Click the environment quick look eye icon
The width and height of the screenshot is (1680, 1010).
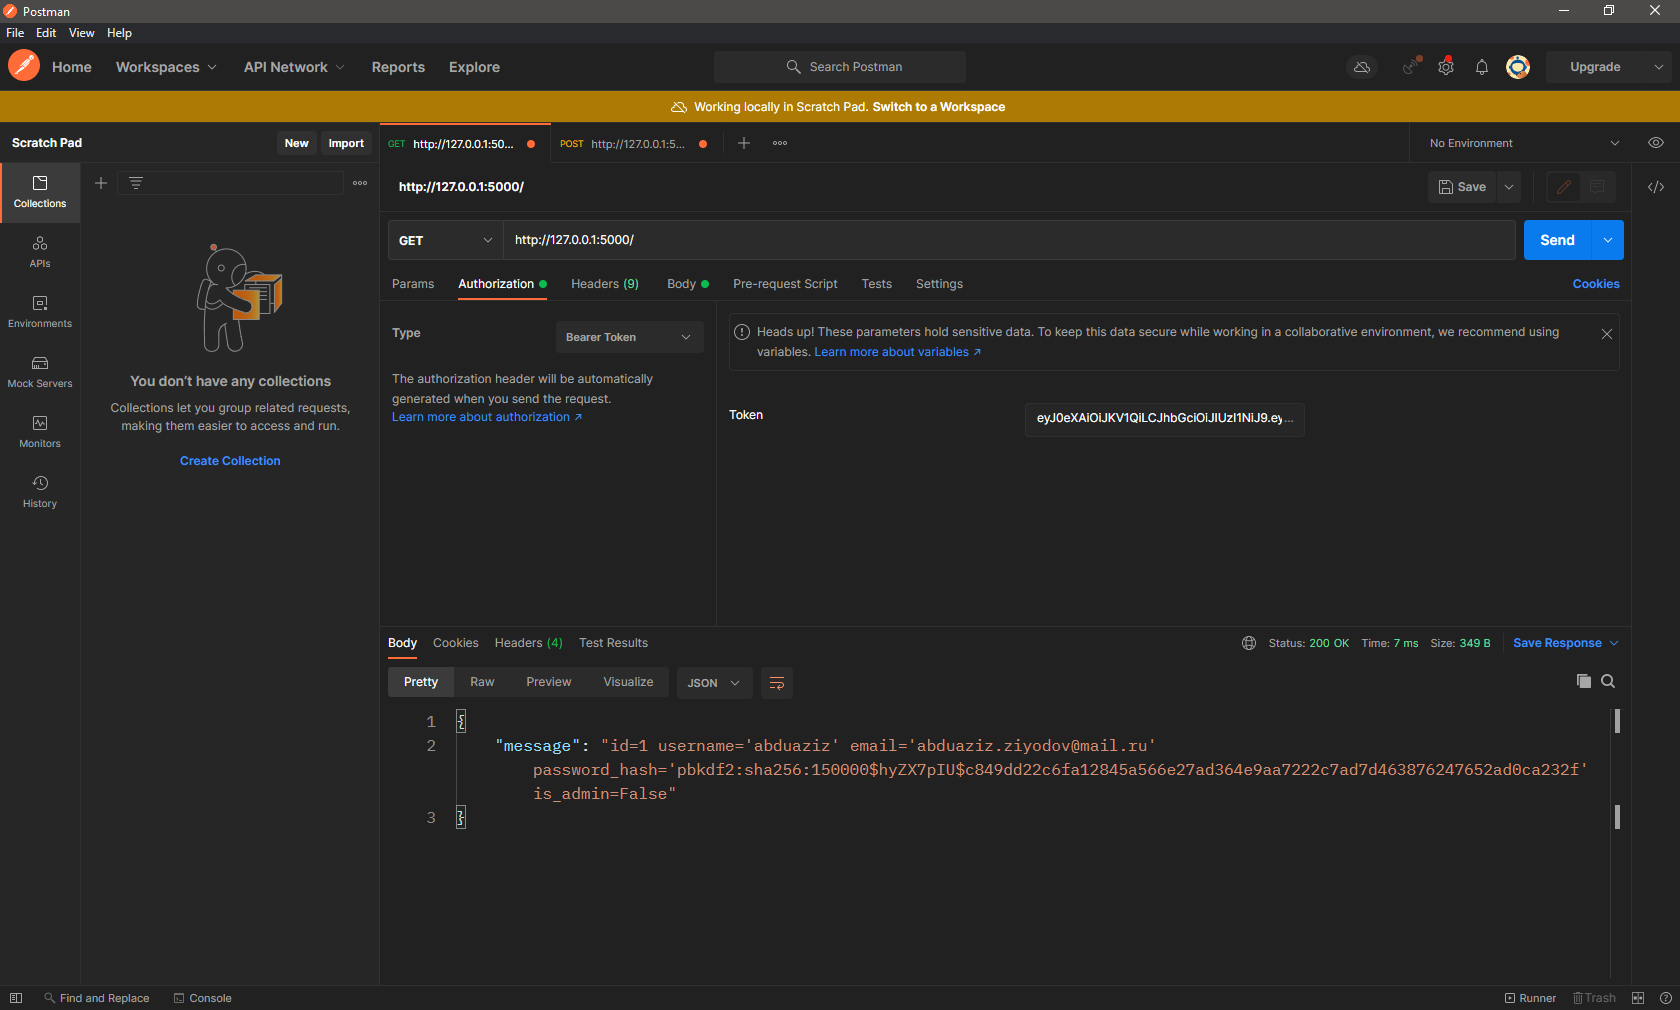[1656, 143]
